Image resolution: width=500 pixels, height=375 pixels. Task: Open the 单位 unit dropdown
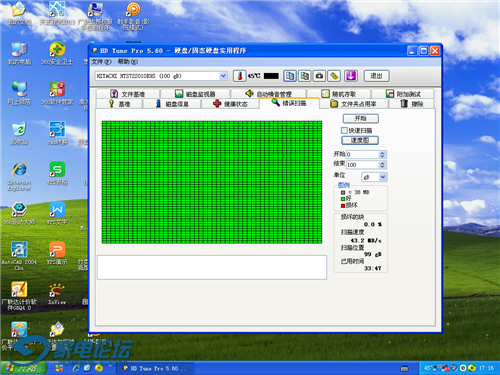point(383,177)
